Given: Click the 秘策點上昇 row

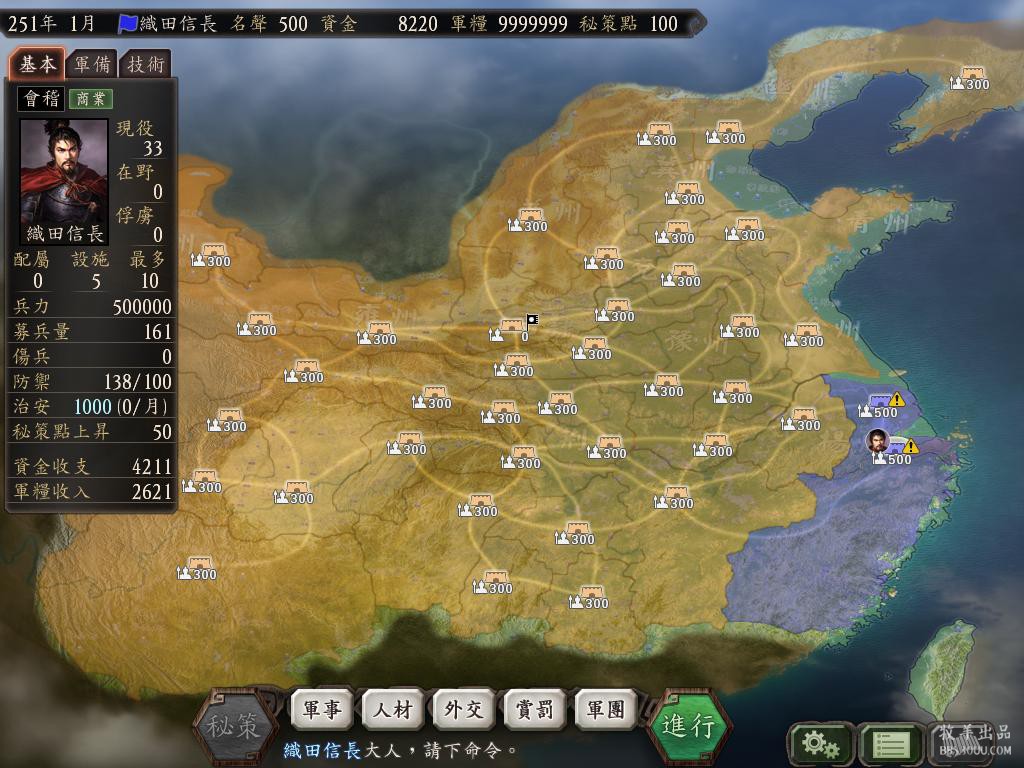Looking at the screenshot, I should (x=92, y=432).
